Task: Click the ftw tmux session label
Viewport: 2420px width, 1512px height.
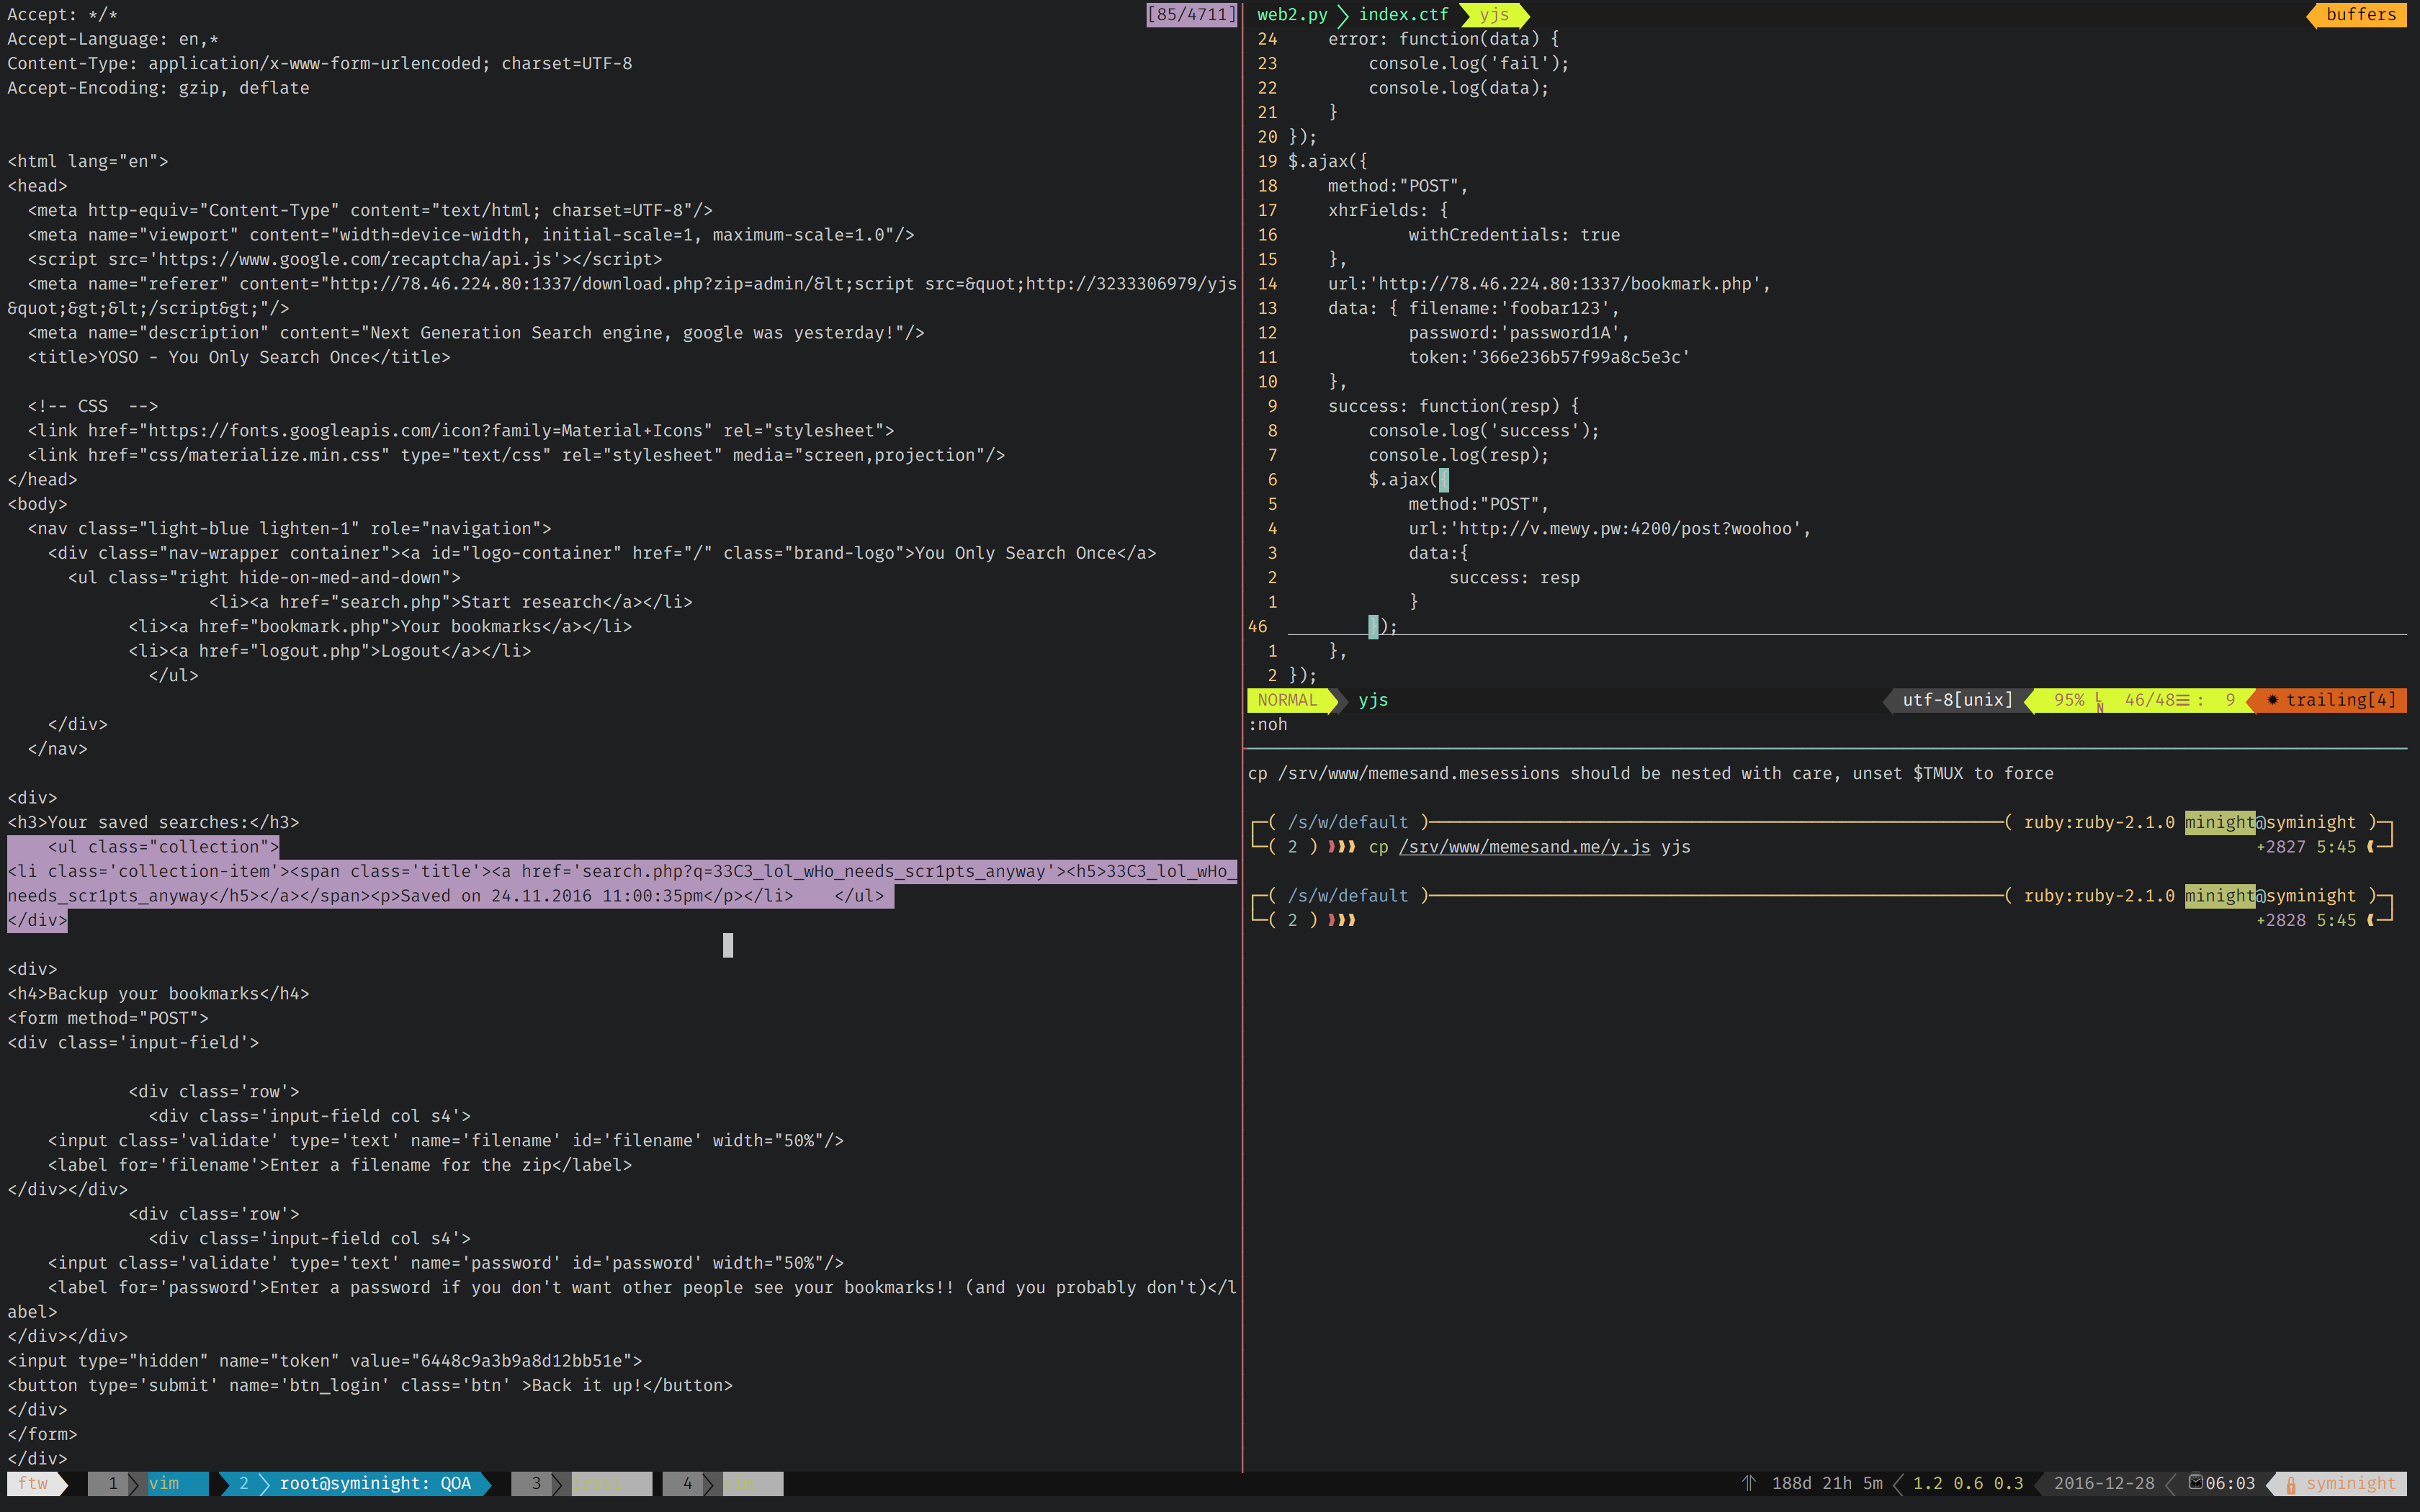Action: click(33, 1483)
